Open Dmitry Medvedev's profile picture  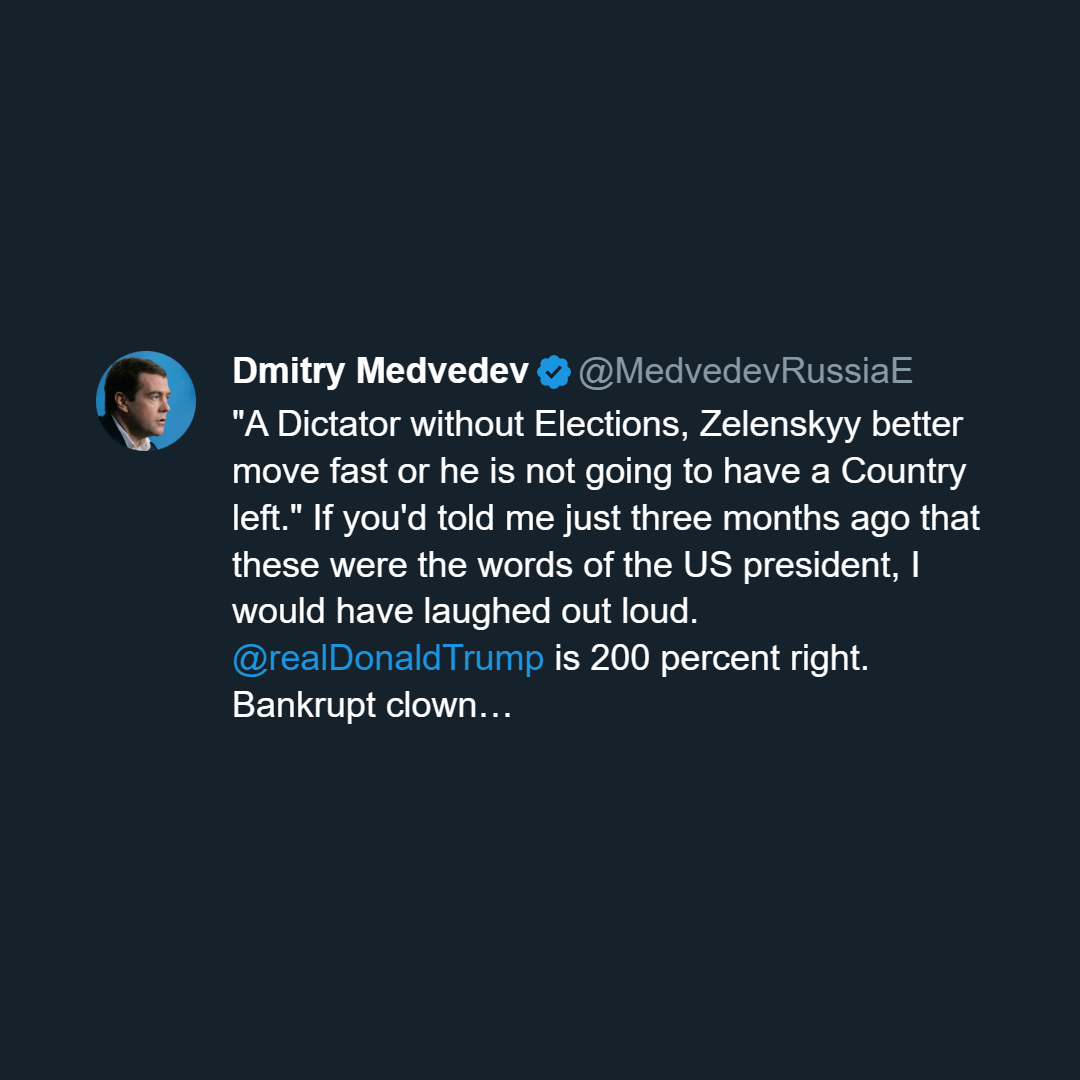pos(146,401)
